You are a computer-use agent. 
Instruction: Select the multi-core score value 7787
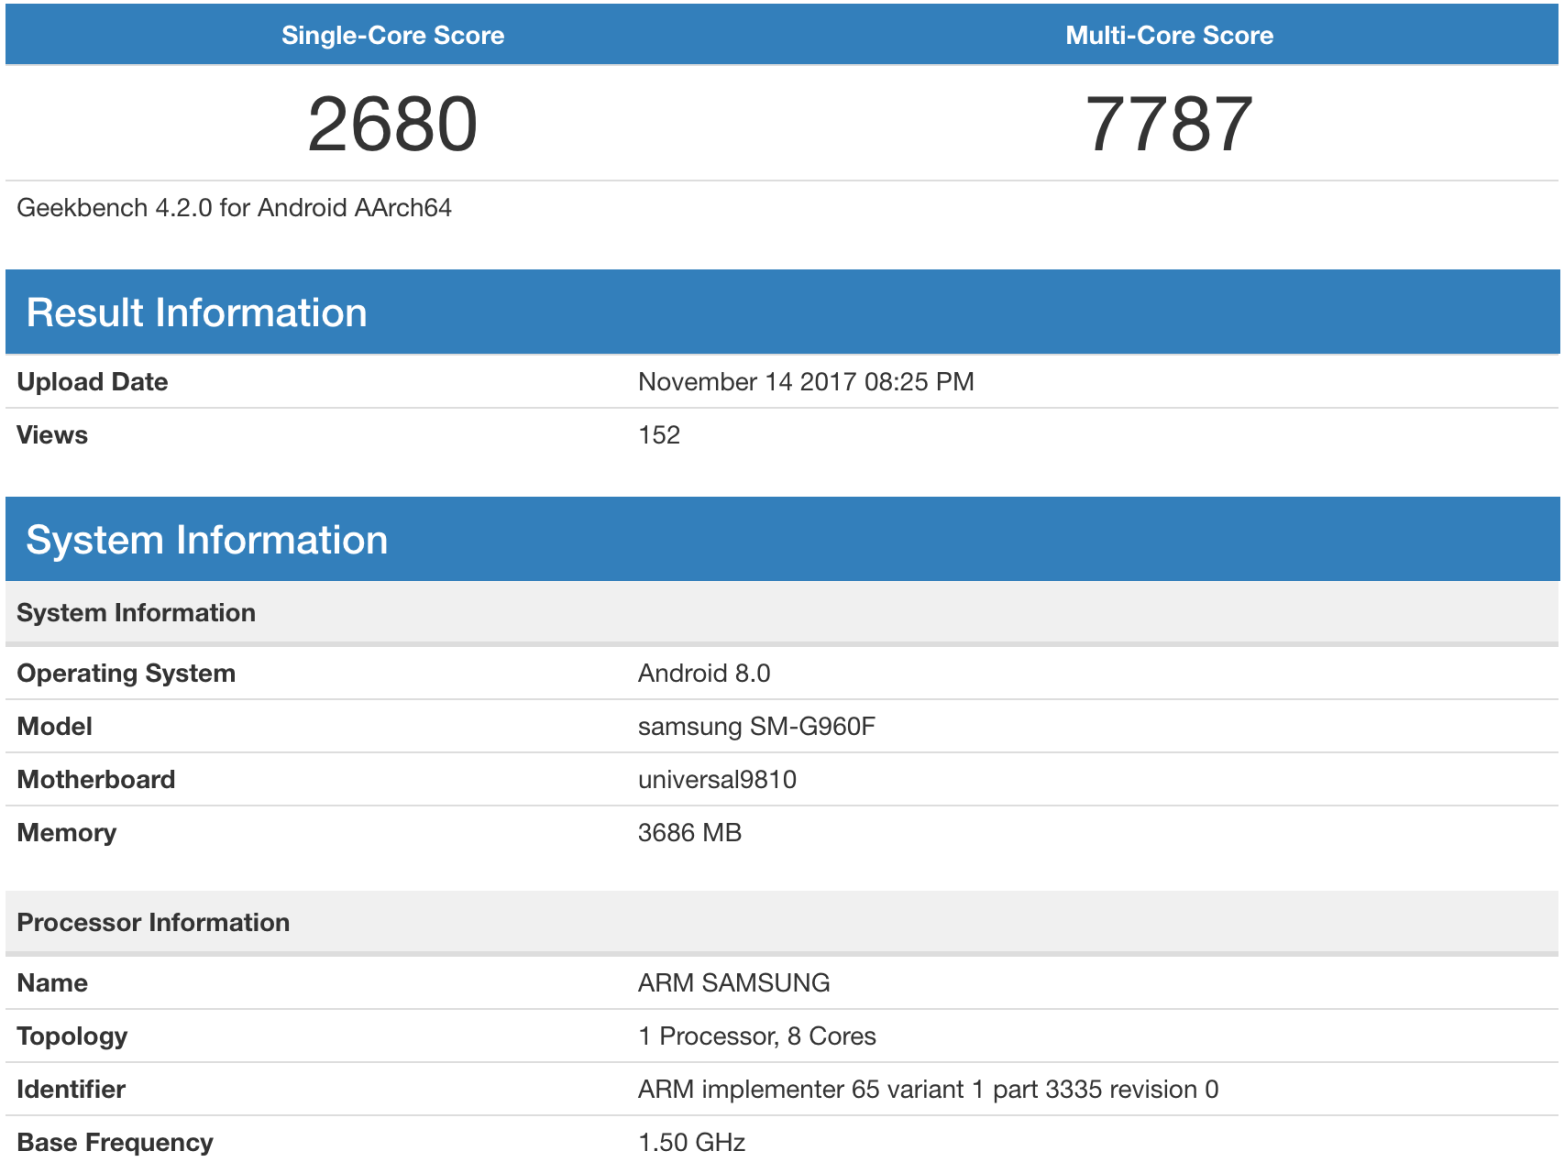(1169, 124)
